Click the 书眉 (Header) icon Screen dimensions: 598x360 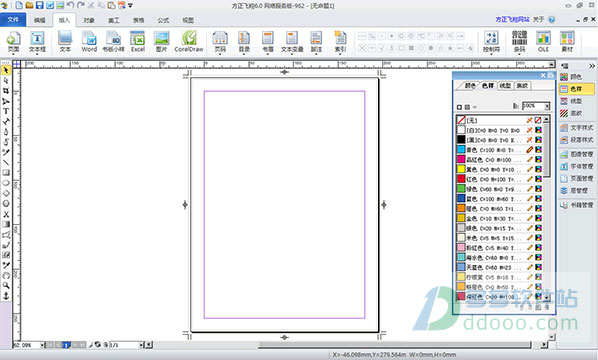point(268,42)
